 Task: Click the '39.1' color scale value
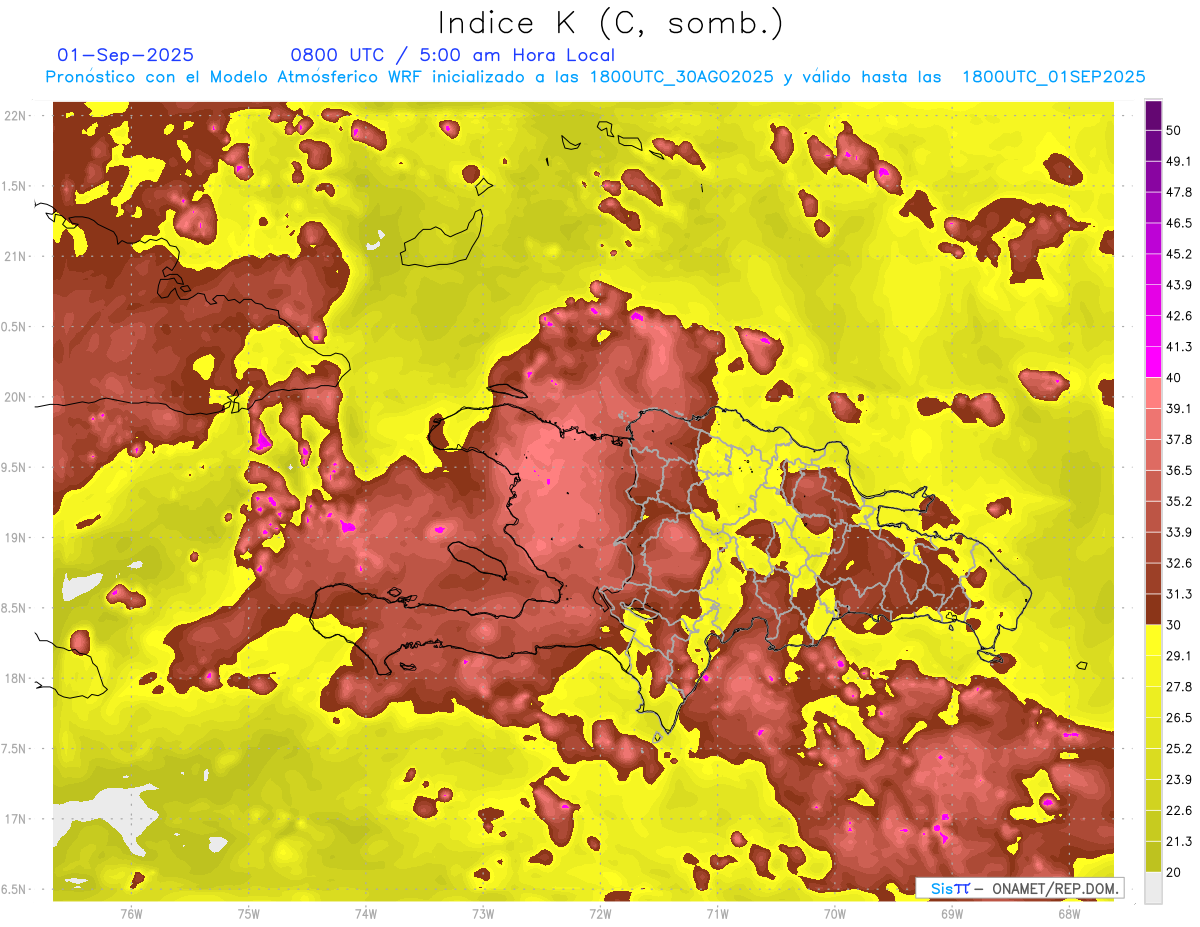click(1178, 408)
